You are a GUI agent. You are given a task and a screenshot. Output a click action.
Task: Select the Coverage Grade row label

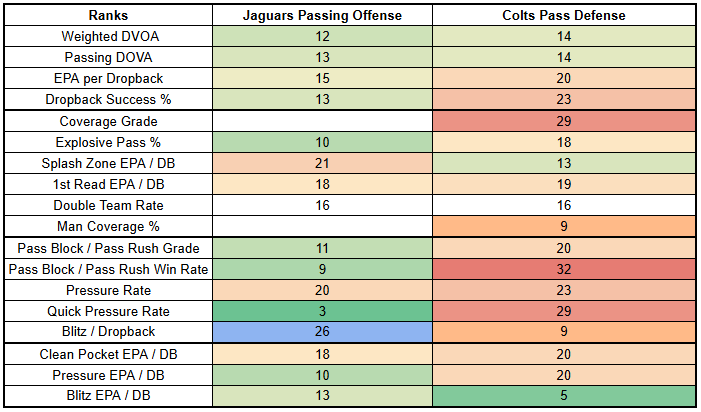[x=106, y=121]
